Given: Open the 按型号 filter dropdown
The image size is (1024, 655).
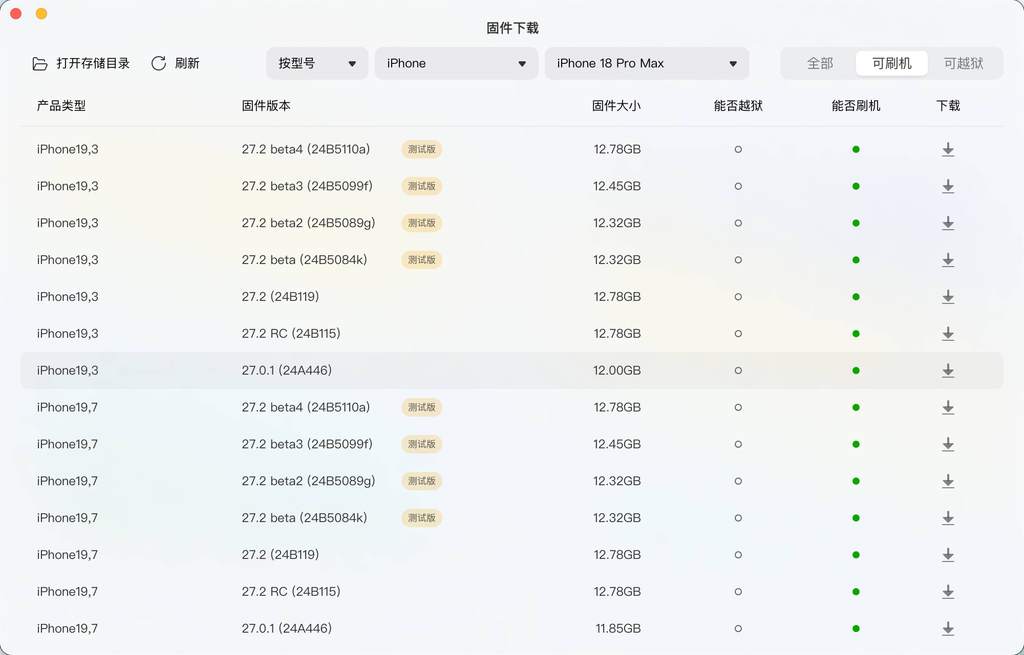Looking at the screenshot, I should click(x=317, y=63).
